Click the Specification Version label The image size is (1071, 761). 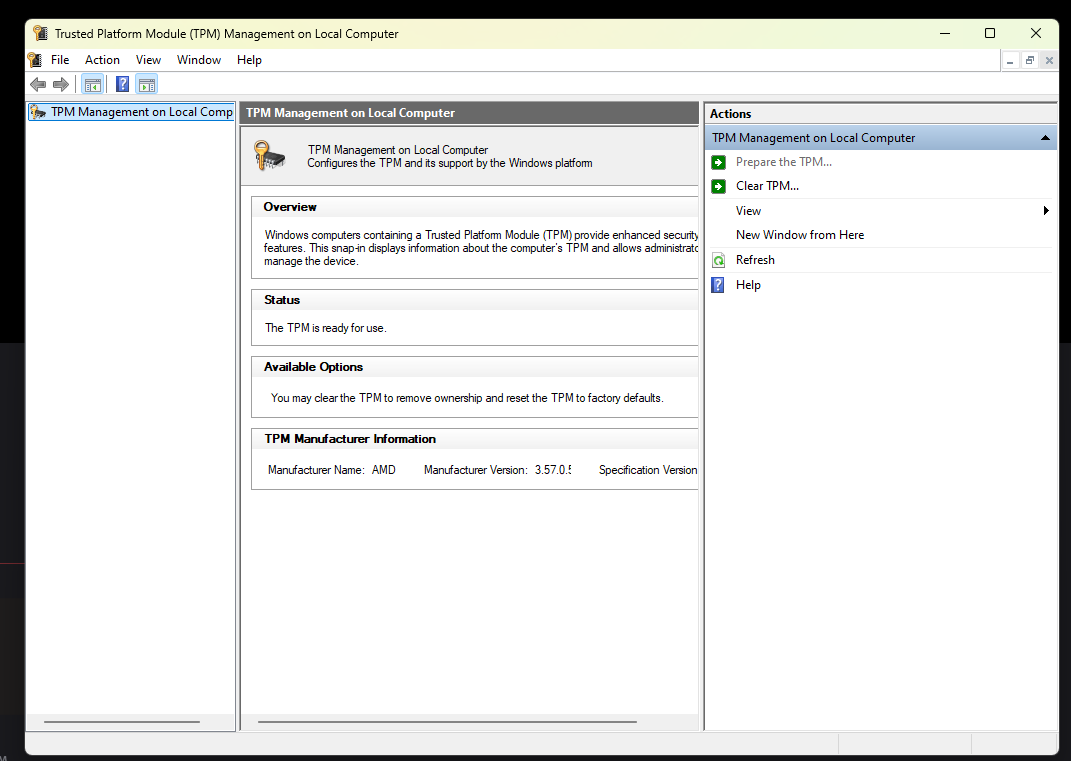pyautogui.click(x=648, y=470)
